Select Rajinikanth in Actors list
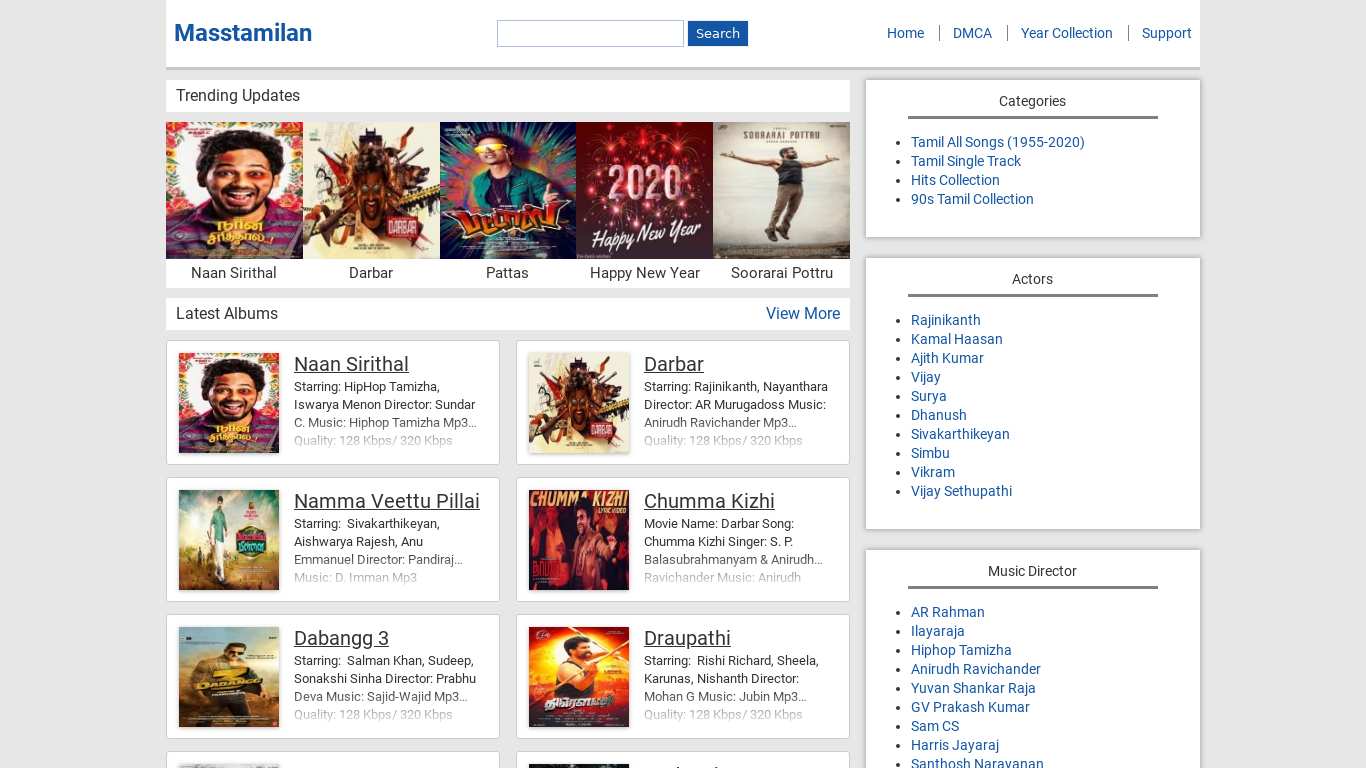The height and width of the screenshot is (768, 1366). point(945,320)
